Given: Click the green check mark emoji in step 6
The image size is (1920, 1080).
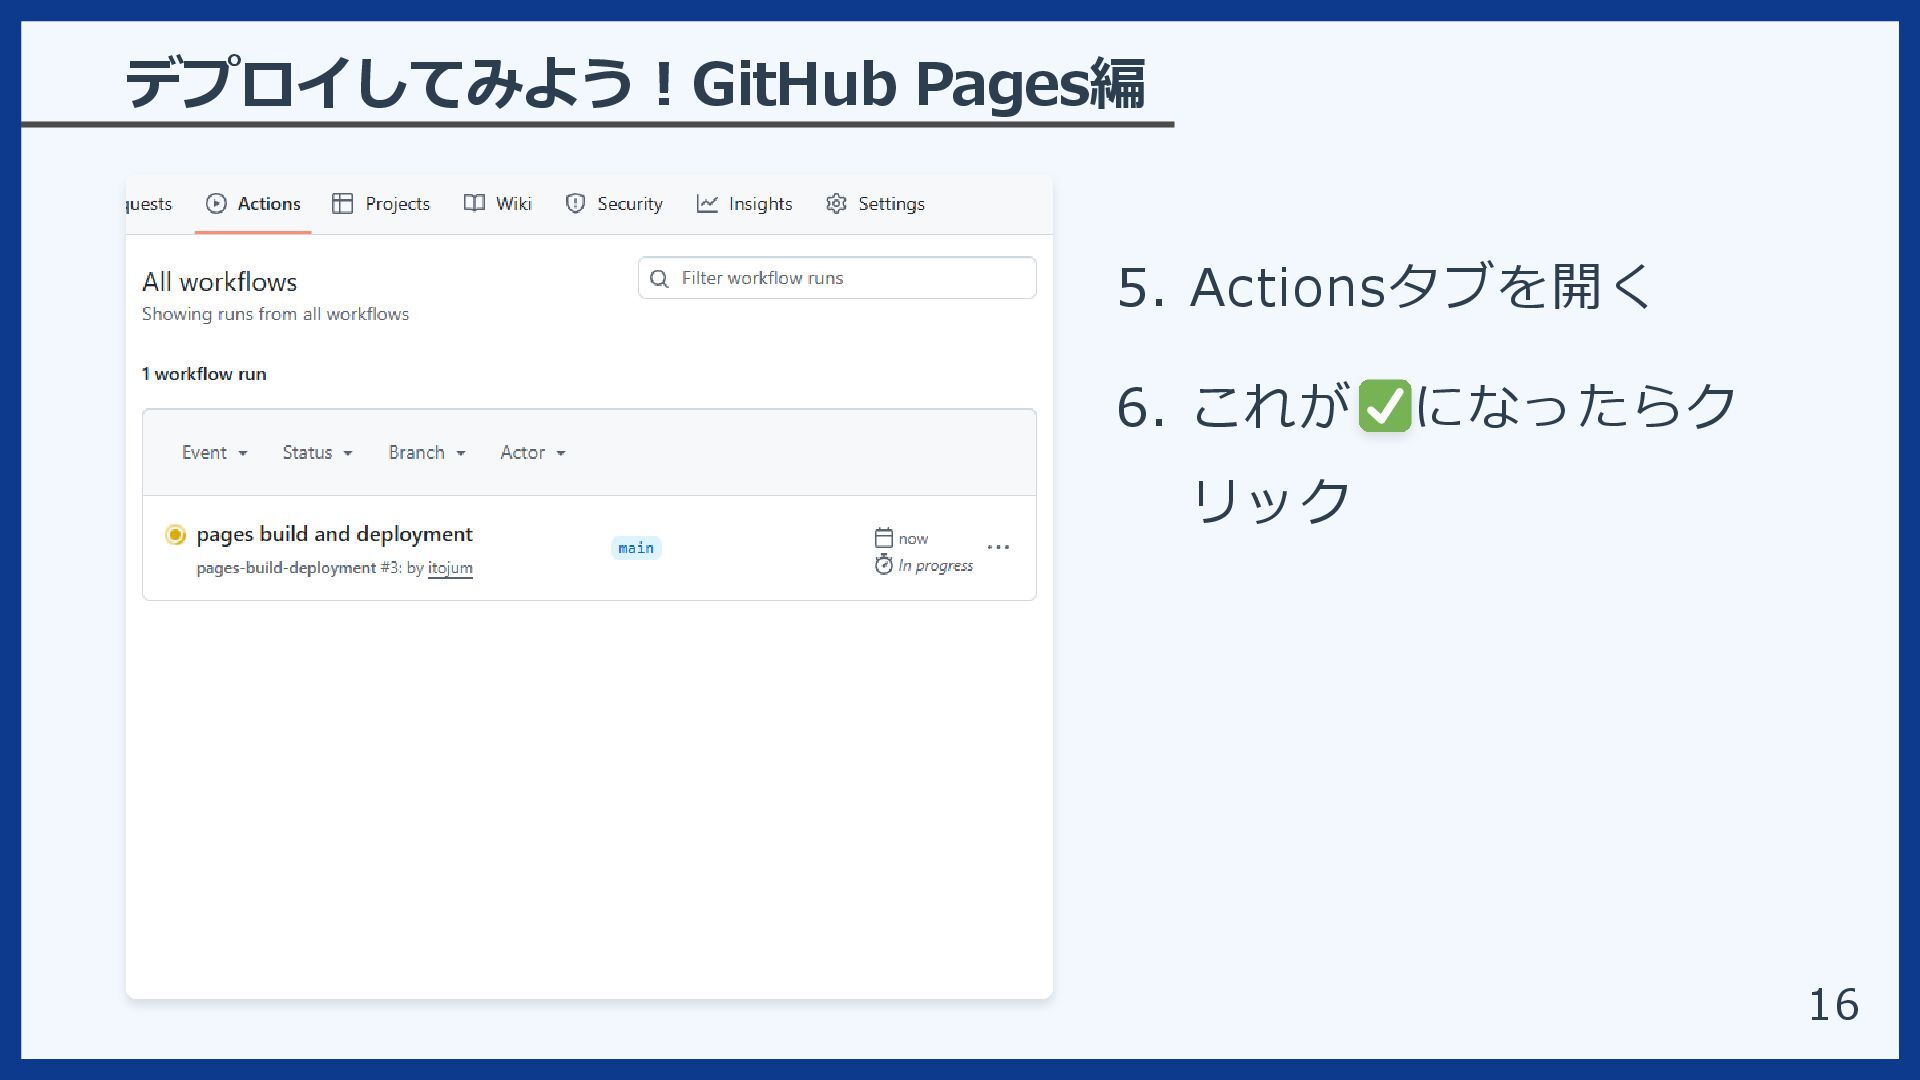Looking at the screenshot, I should pyautogui.click(x=1385, y=406).
